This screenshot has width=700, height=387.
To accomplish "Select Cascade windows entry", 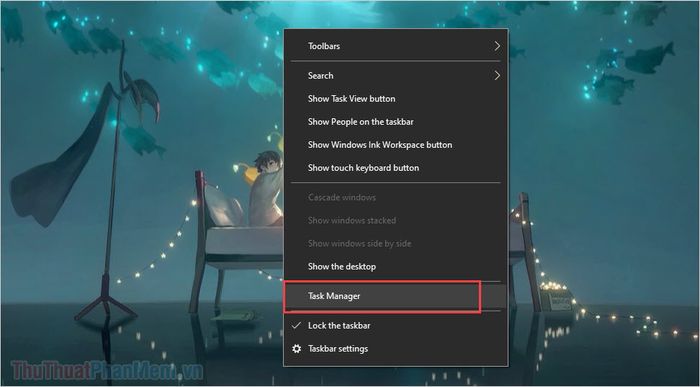I will coord(396,197).
